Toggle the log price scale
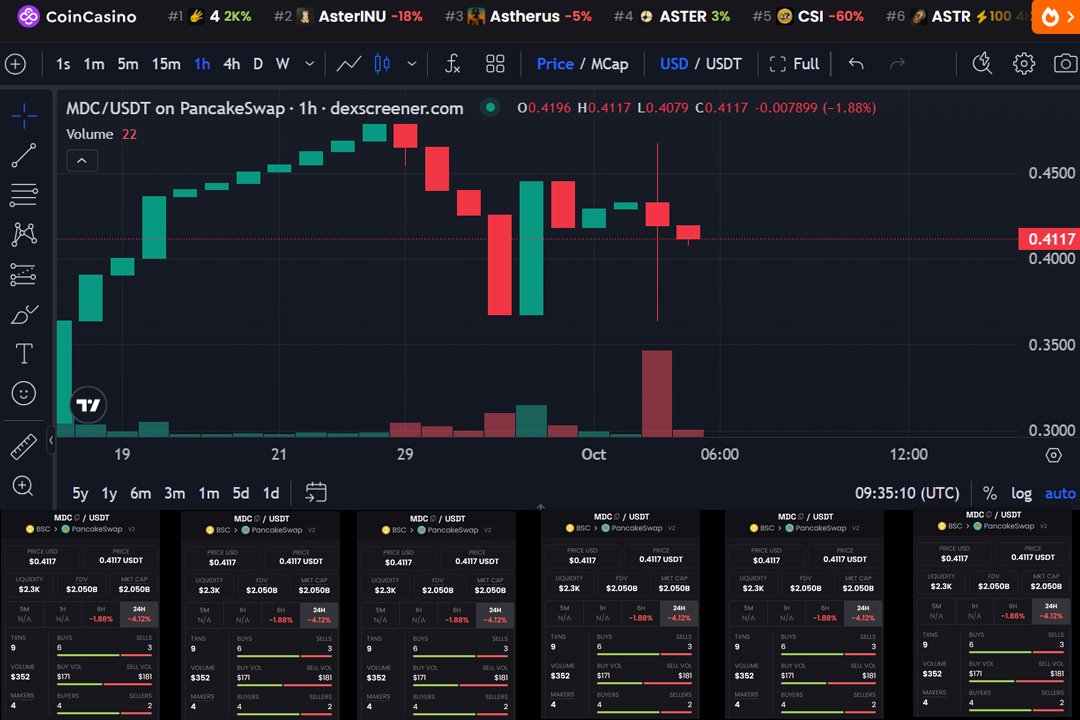The image size is (1080, 720). [1021, 493]
